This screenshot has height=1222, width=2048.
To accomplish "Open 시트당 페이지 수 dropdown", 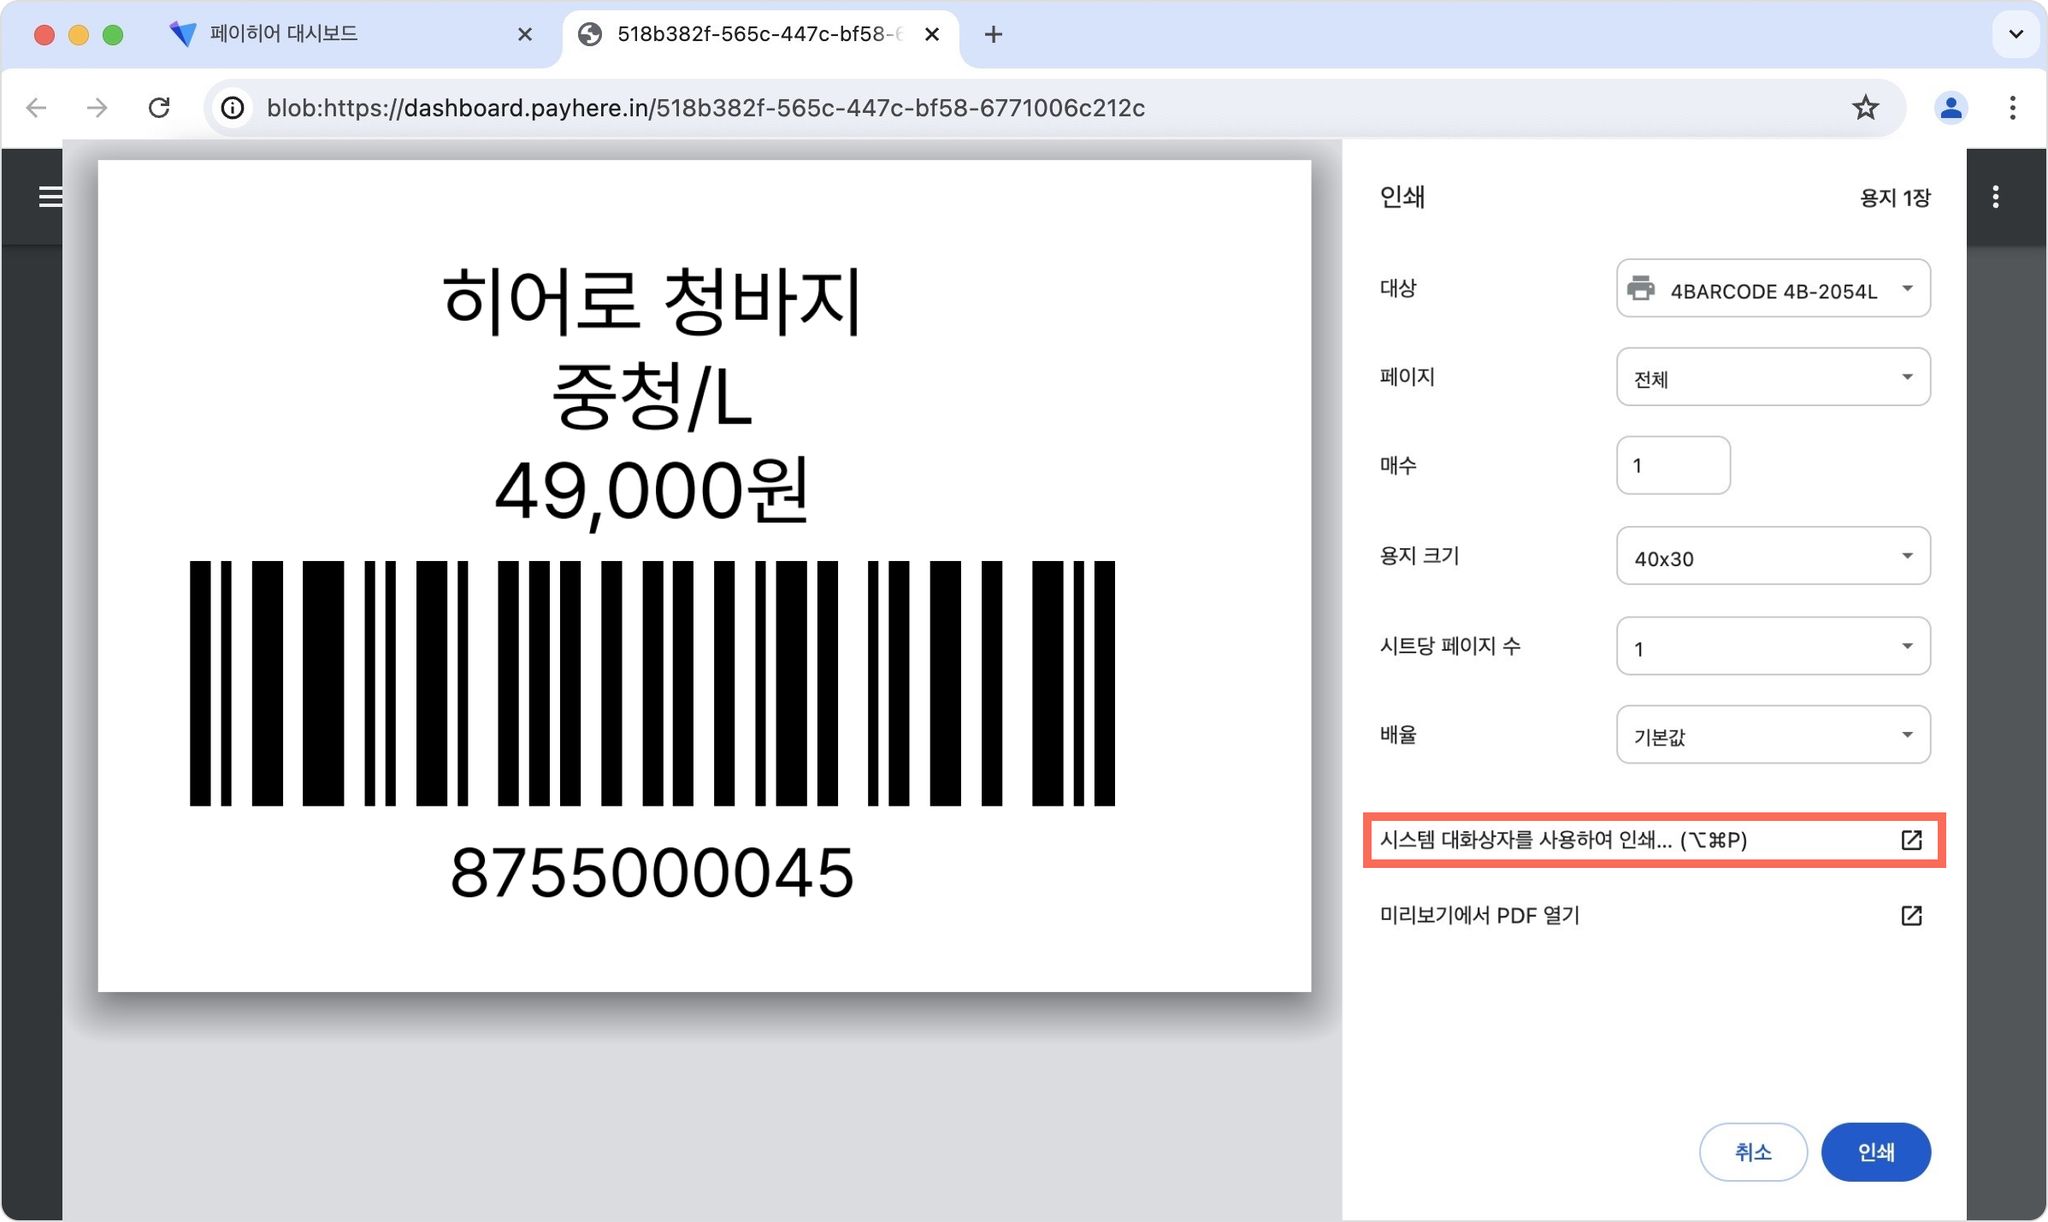I will (x=1773, y=646).
